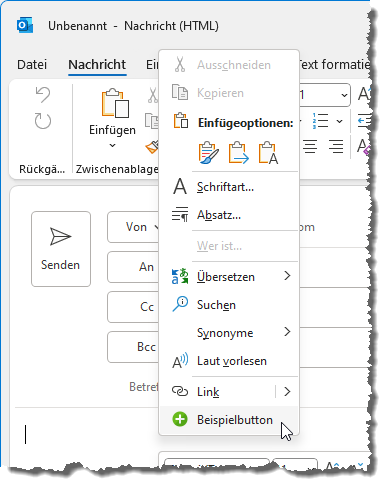
Task: Click the Undo arrow in ribbon
Action: tap(43, 95)
